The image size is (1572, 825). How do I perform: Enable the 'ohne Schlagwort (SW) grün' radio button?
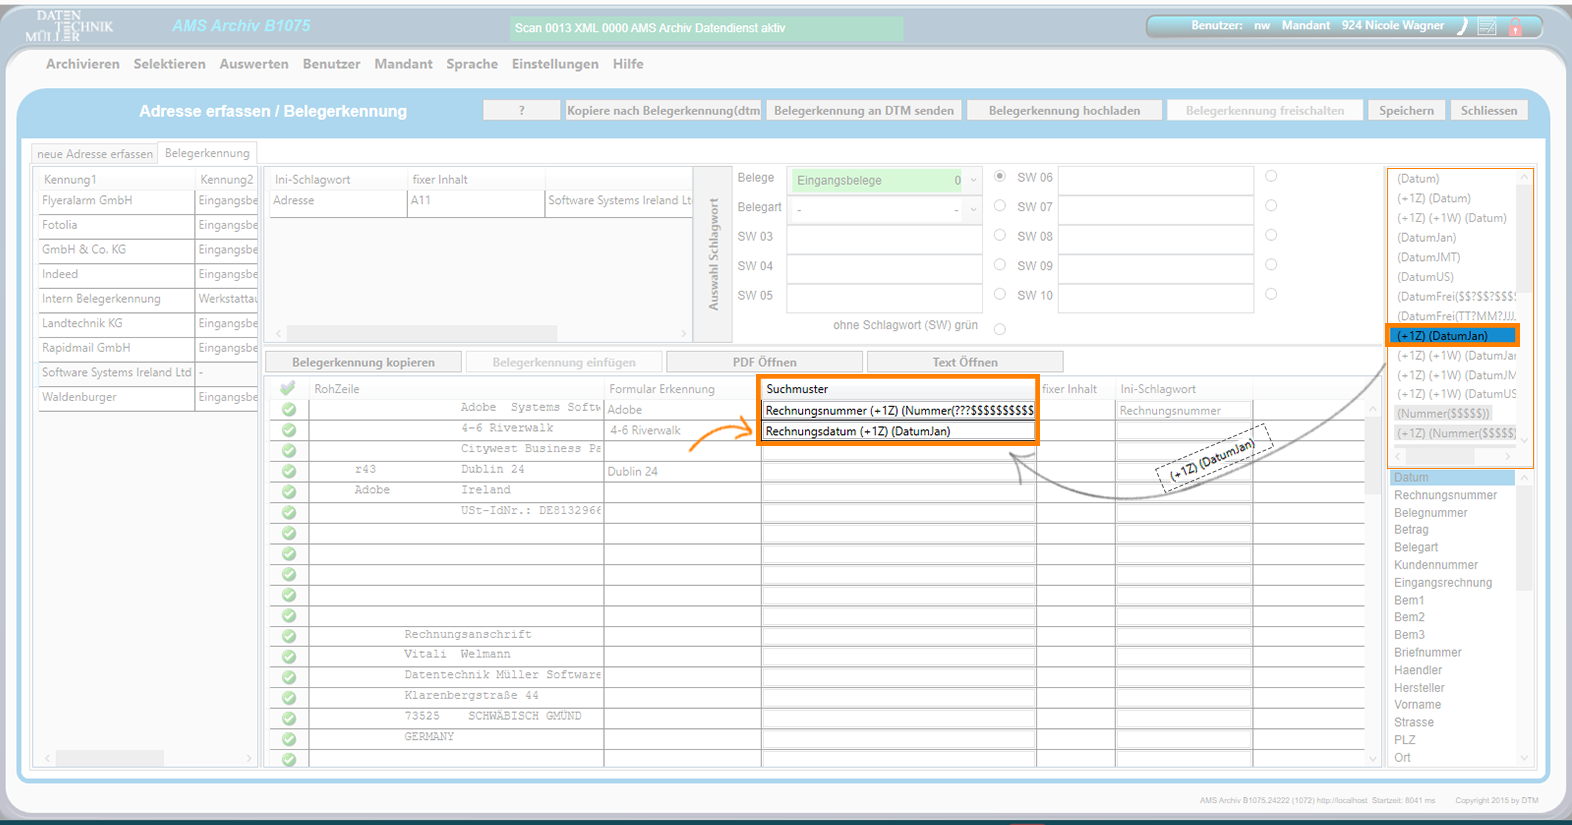1000,329
